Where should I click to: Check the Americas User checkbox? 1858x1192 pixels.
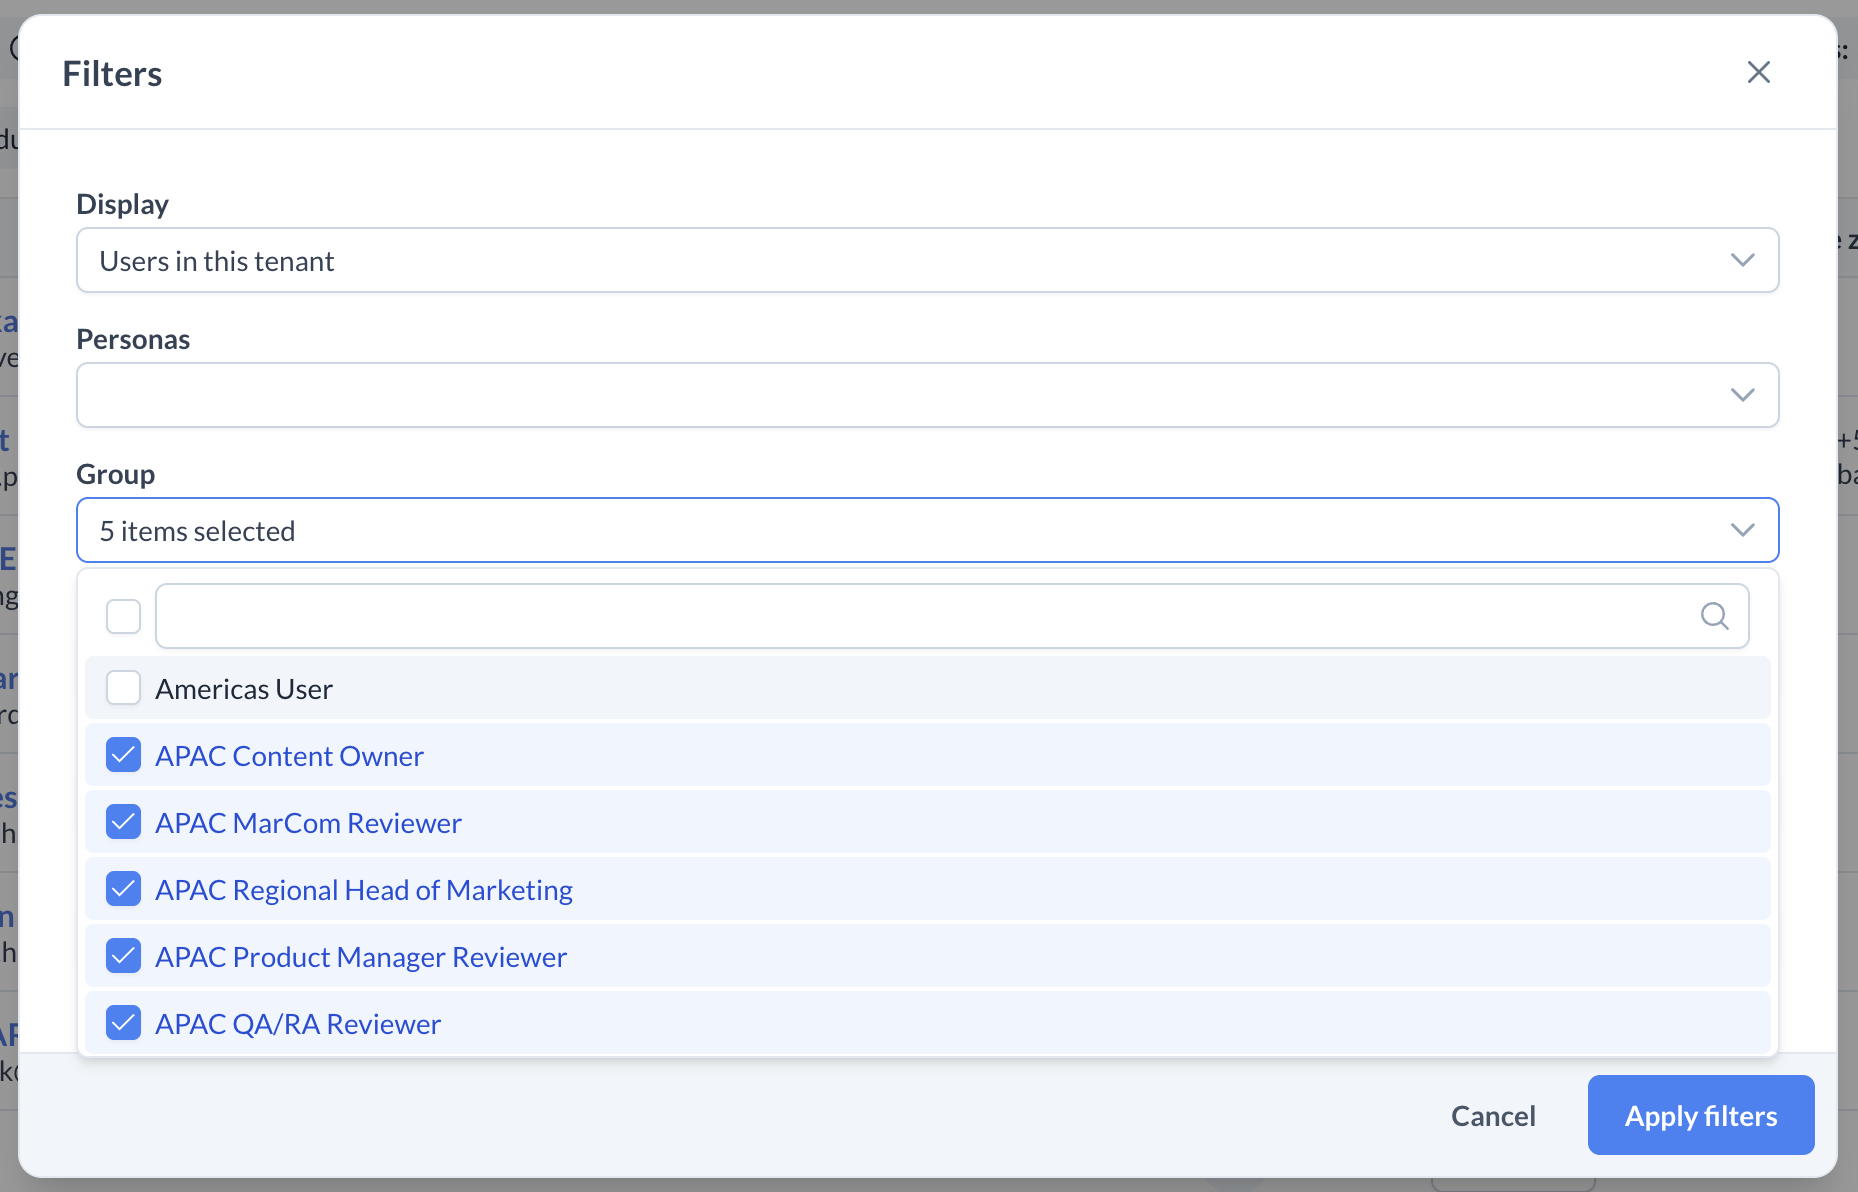[x=123, y=688]
